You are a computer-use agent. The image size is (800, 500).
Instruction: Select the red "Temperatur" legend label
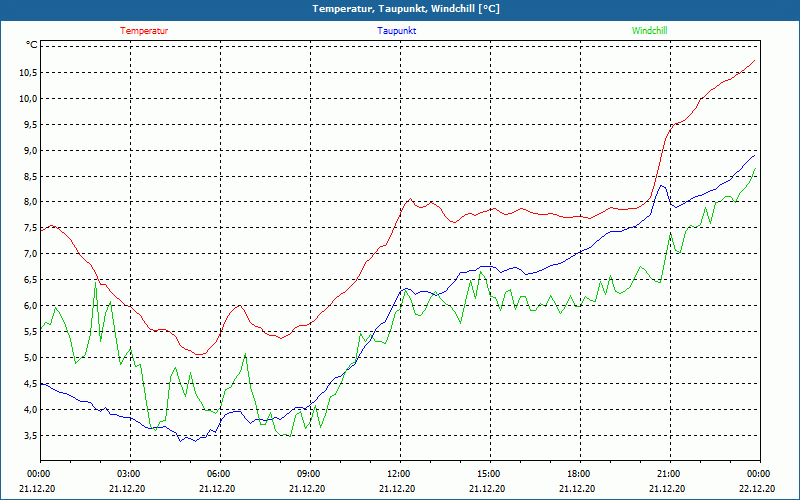point(144,31)
